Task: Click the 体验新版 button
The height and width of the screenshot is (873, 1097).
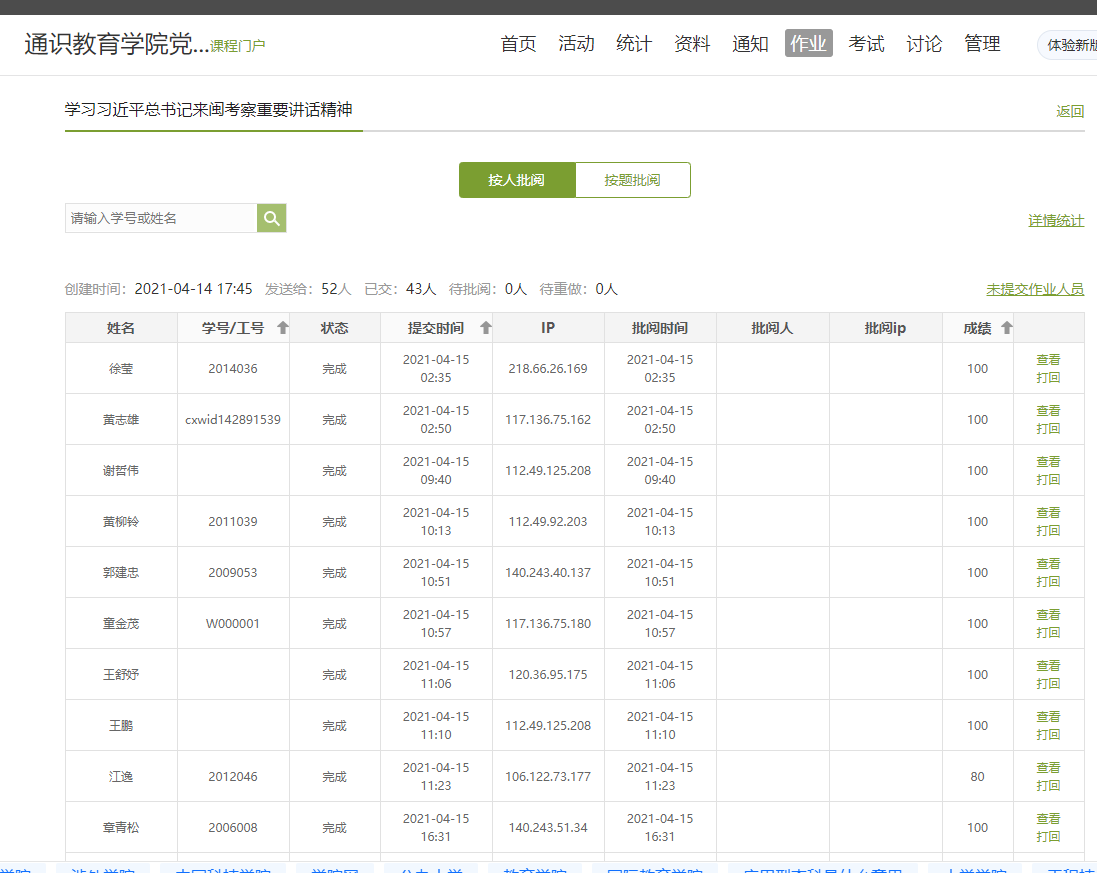Action: click(x=1070, y=45)
